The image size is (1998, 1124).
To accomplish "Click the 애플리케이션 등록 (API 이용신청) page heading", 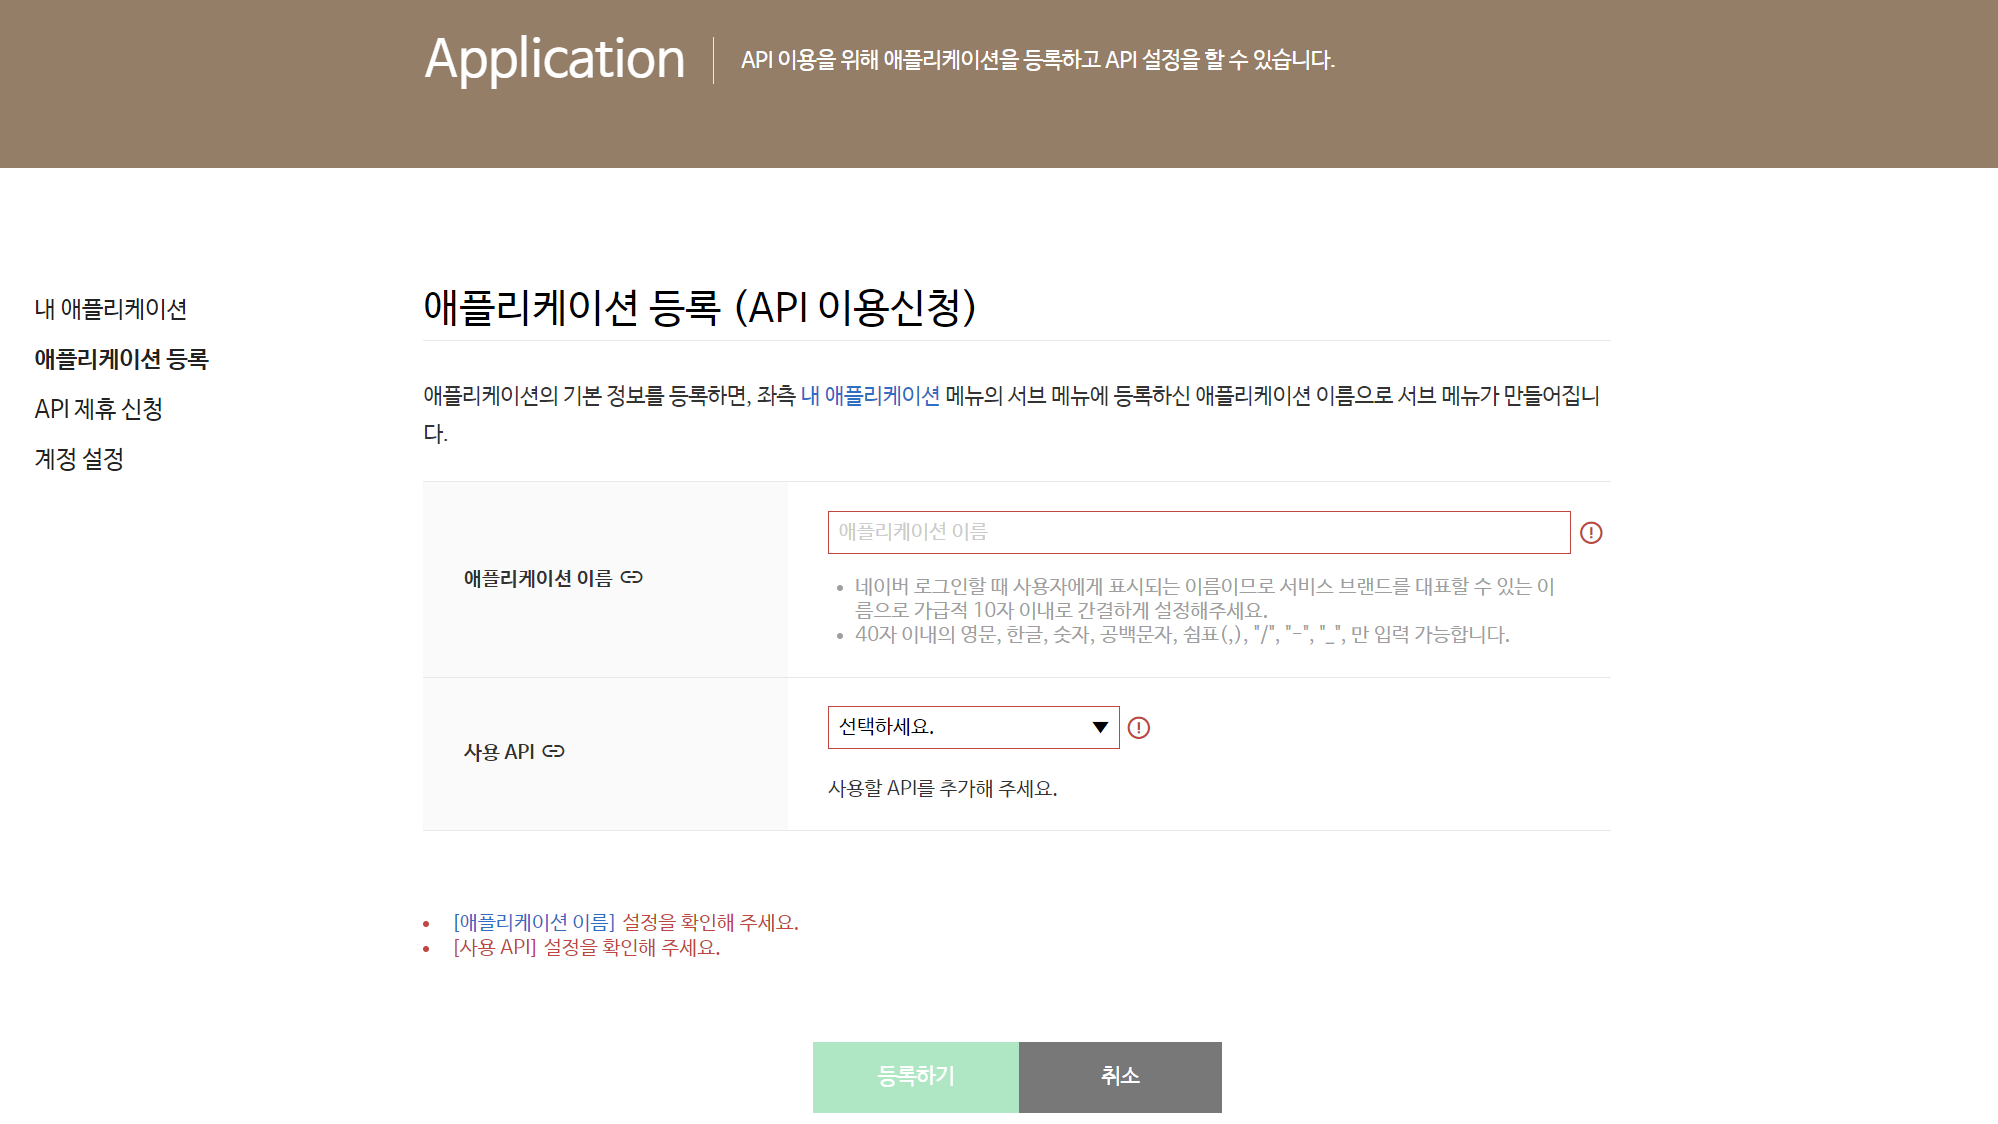I will coord(699,307).
